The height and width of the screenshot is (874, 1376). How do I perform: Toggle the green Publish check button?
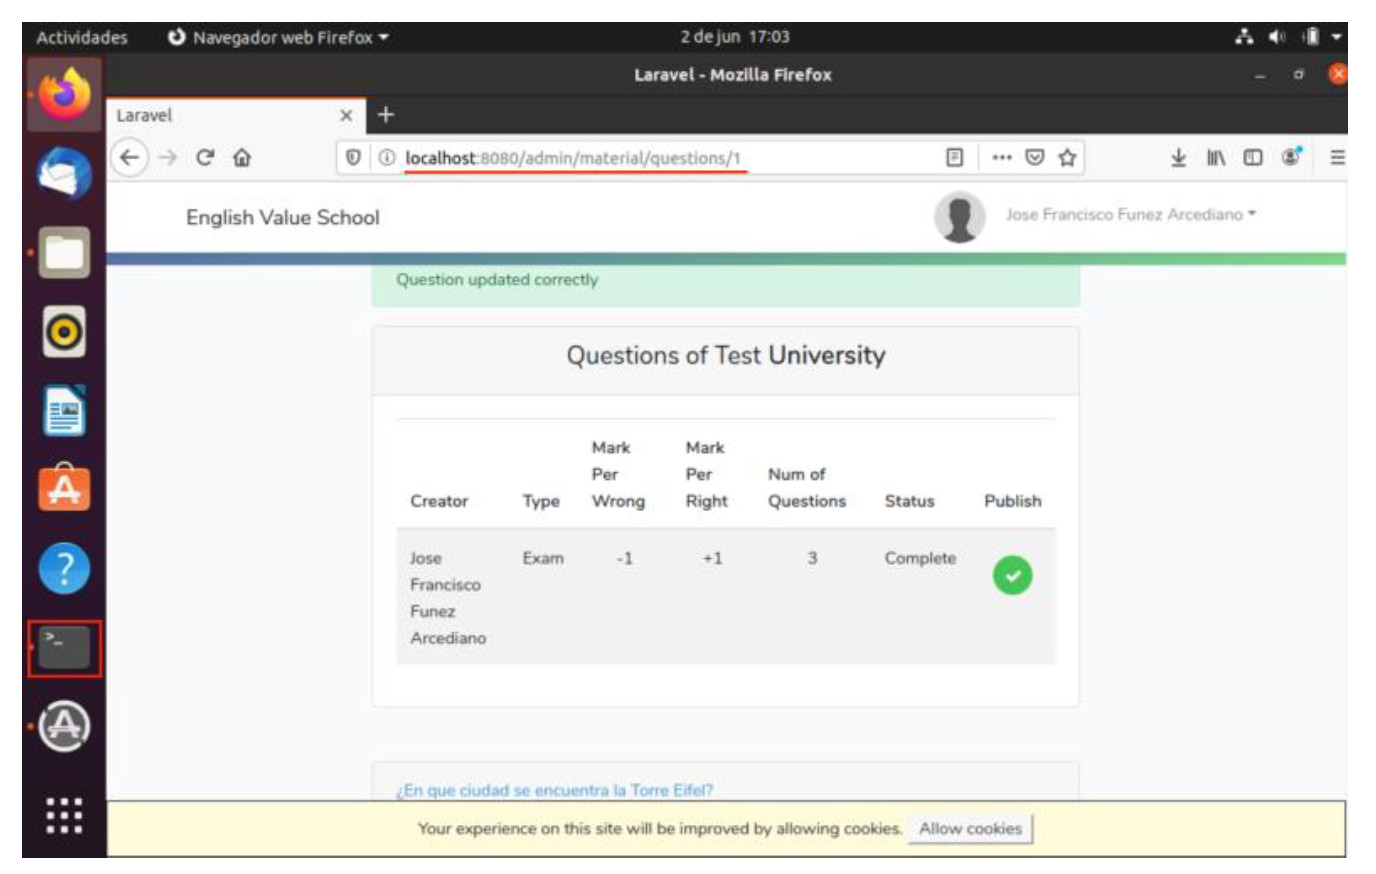pos(1012,576)
